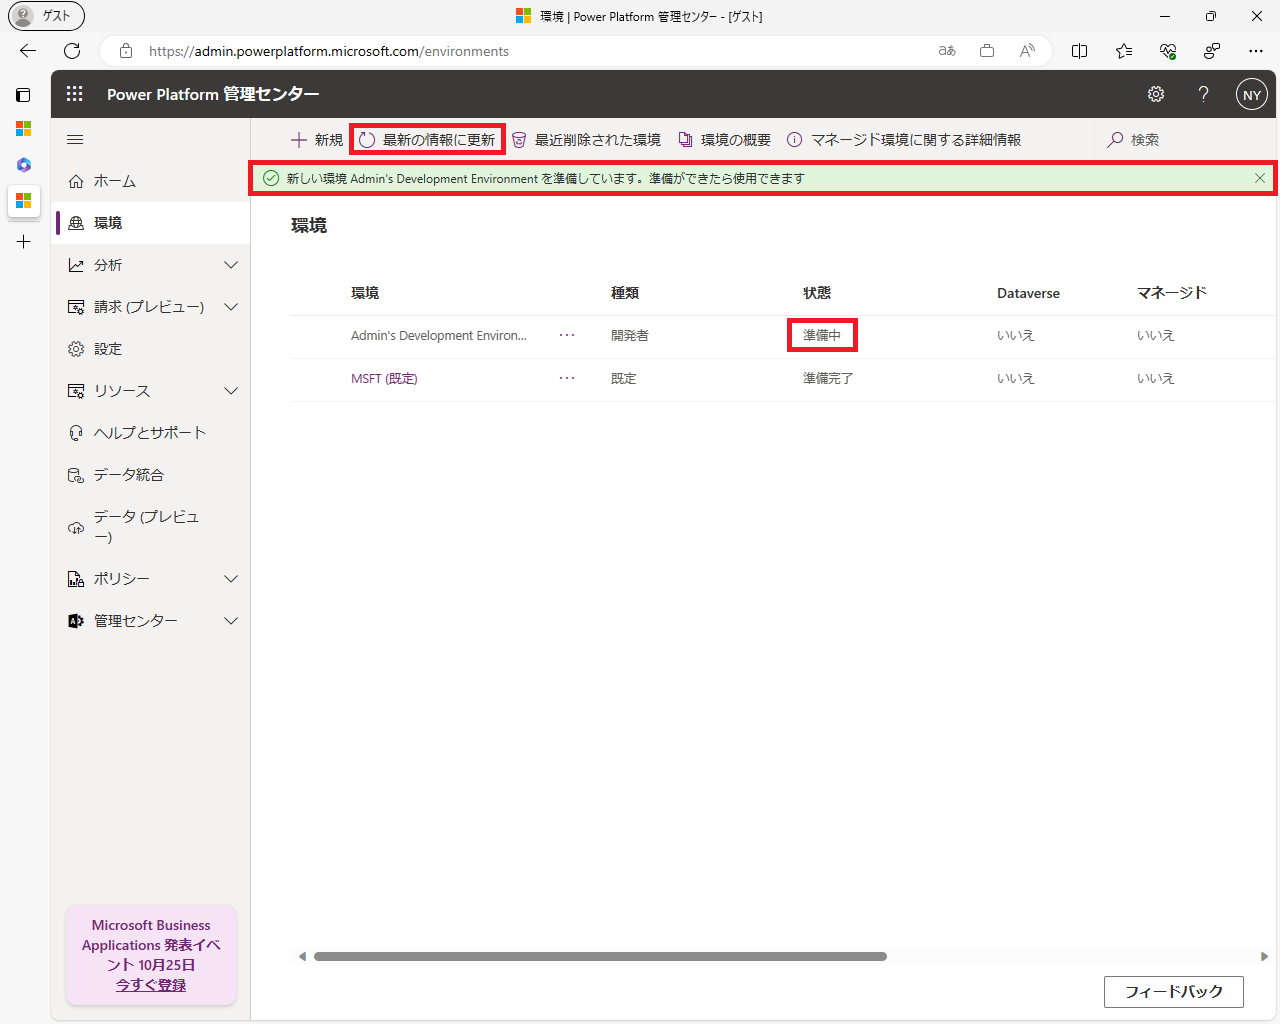Screen dimensions: 1280x1024
Task: Expand the ポリシー chevron
Action: point(231,579)
